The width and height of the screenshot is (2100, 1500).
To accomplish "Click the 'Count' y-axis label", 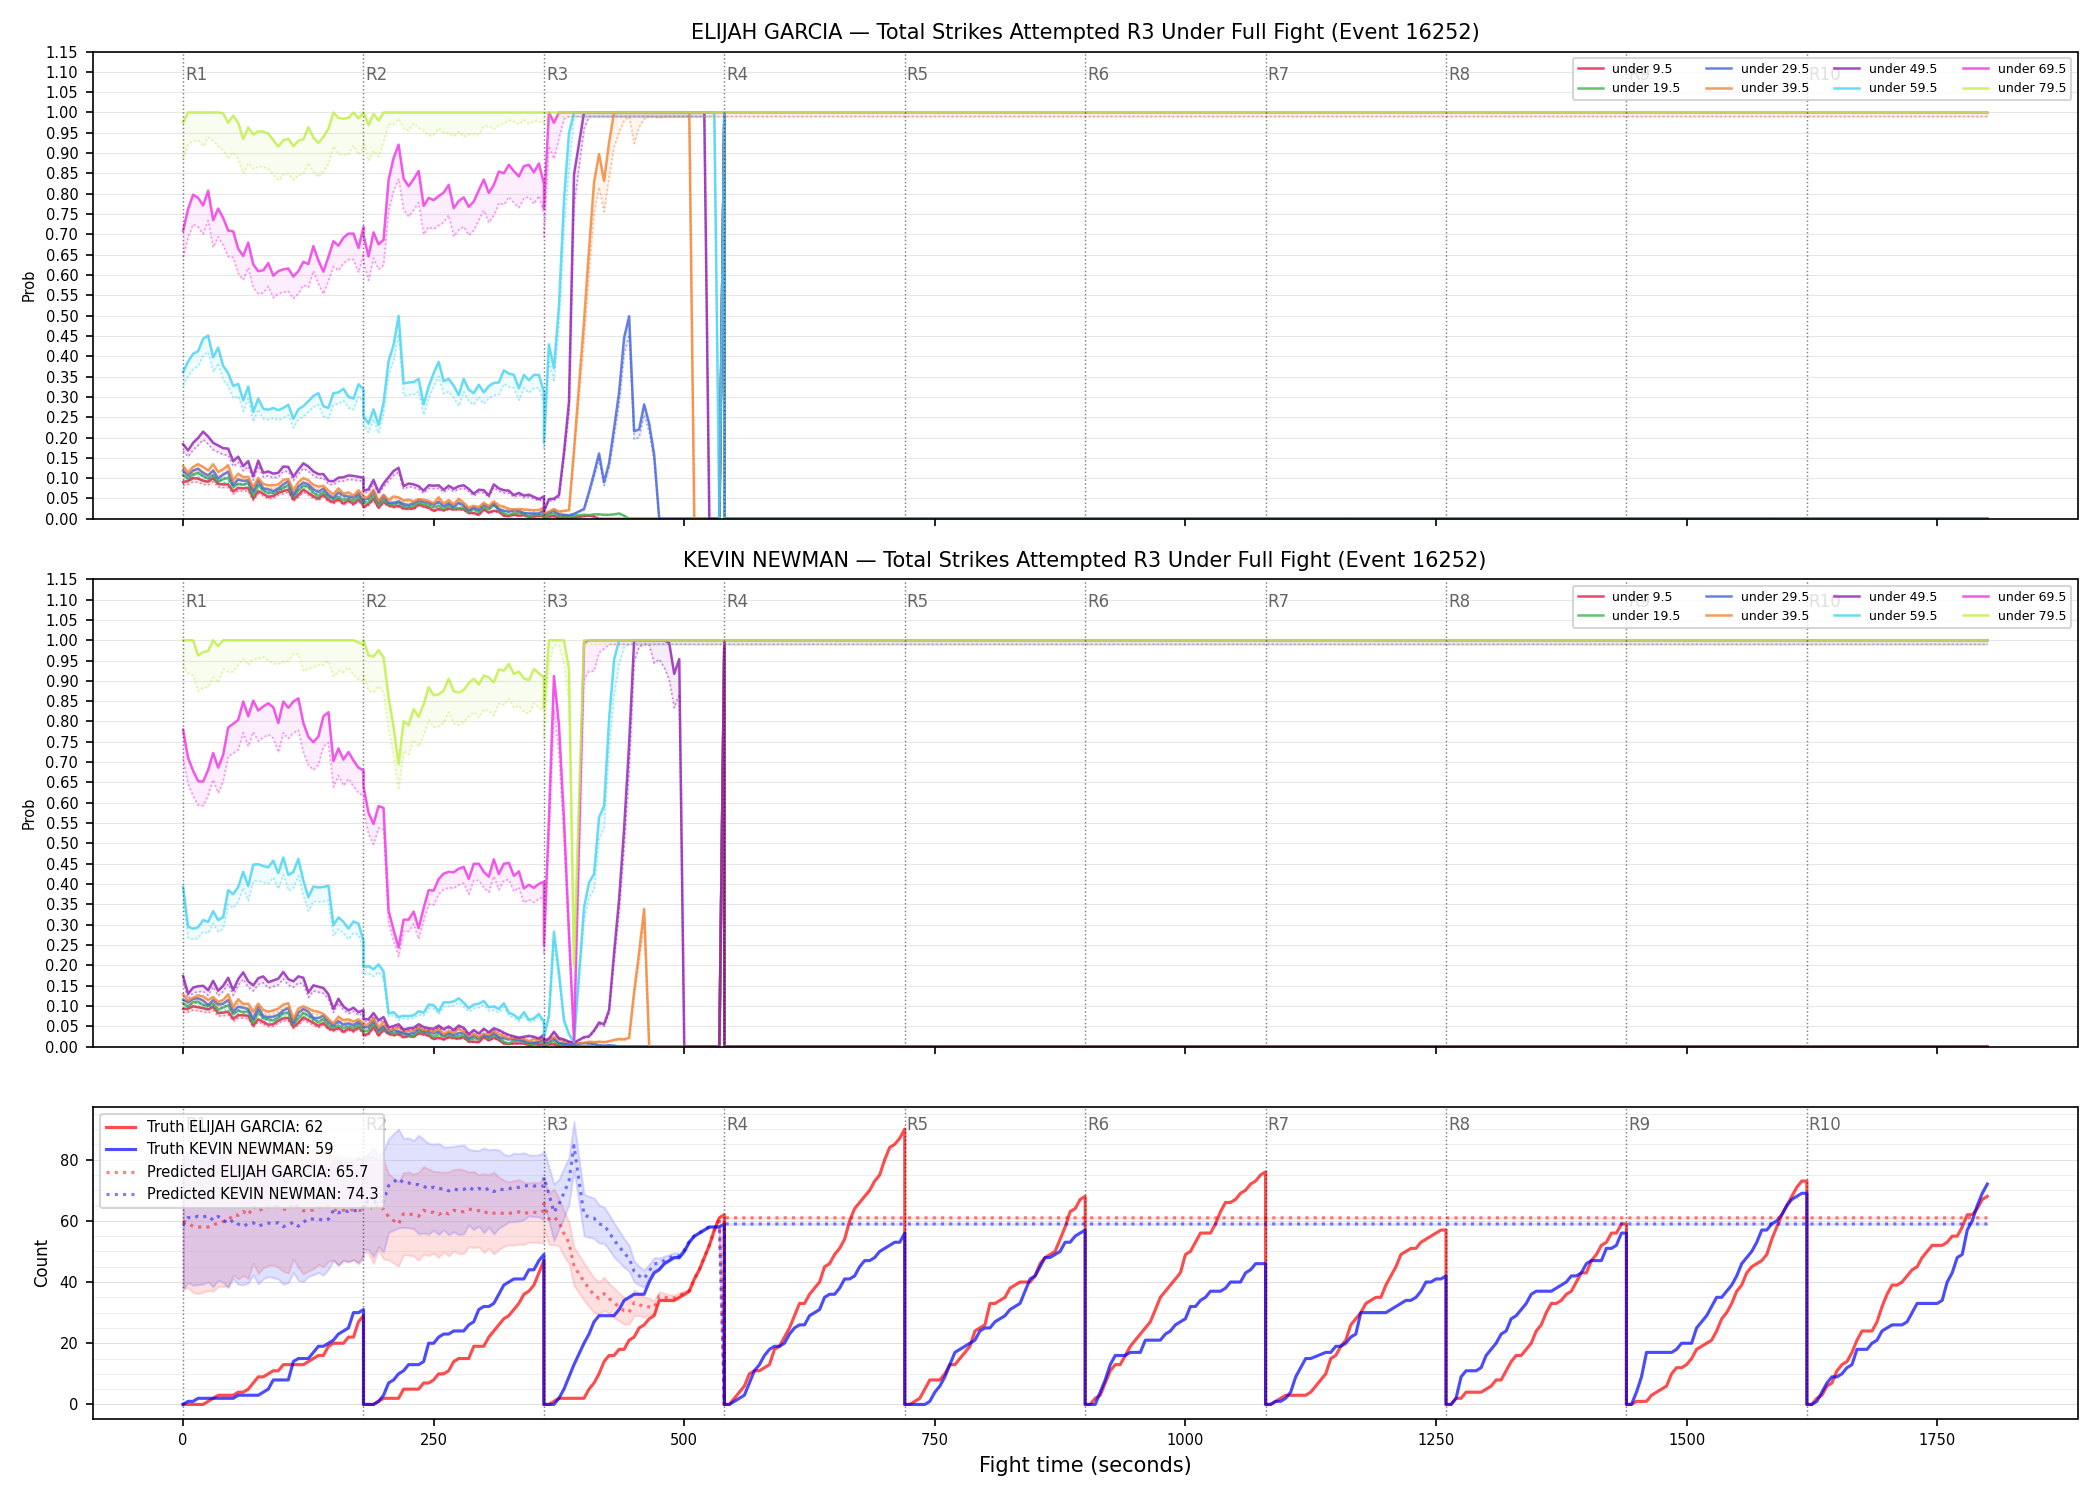I will pos(41,1263).
